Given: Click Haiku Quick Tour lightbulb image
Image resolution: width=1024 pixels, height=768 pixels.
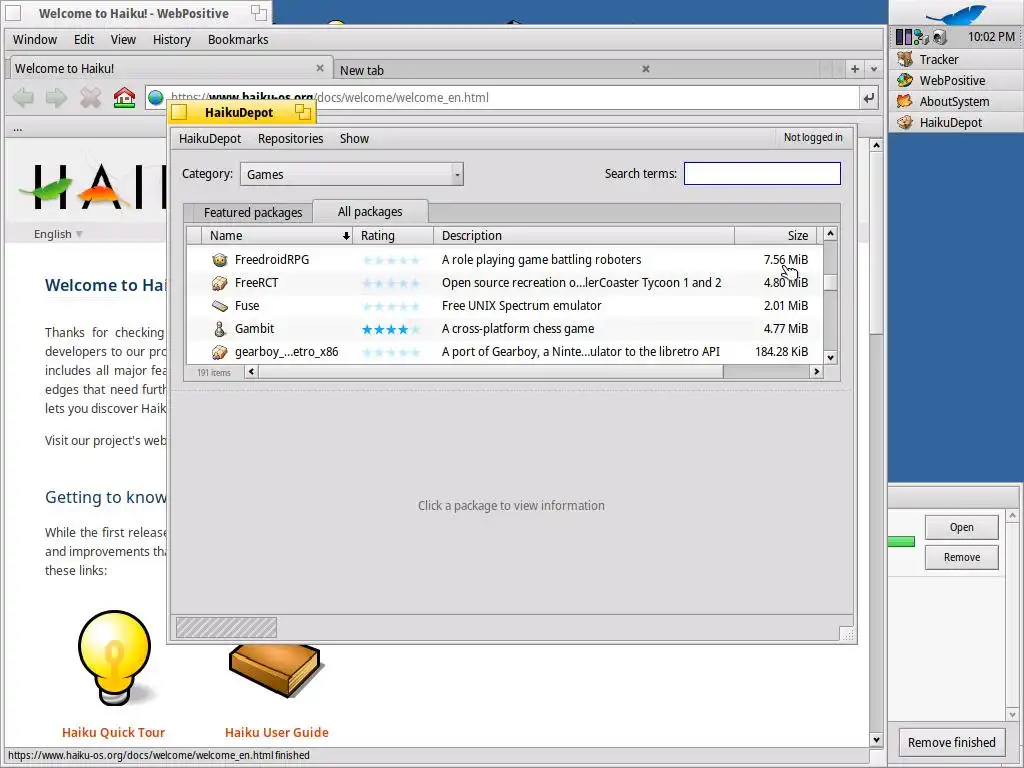Looking at the screenshot, I should [x=115, y=658].
